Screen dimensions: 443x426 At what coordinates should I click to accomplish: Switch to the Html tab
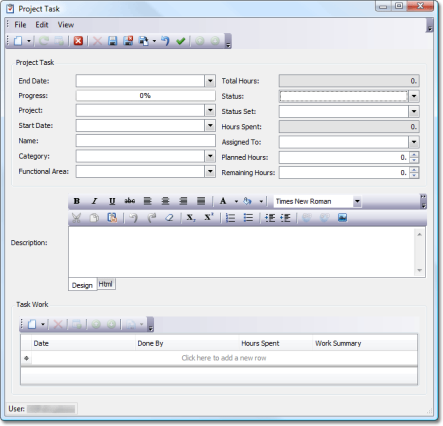coord(106,284)
